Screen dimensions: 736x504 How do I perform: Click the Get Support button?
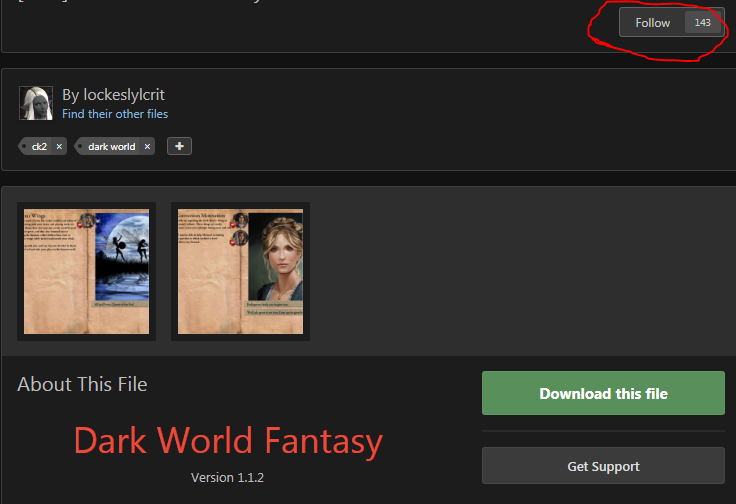603,466
